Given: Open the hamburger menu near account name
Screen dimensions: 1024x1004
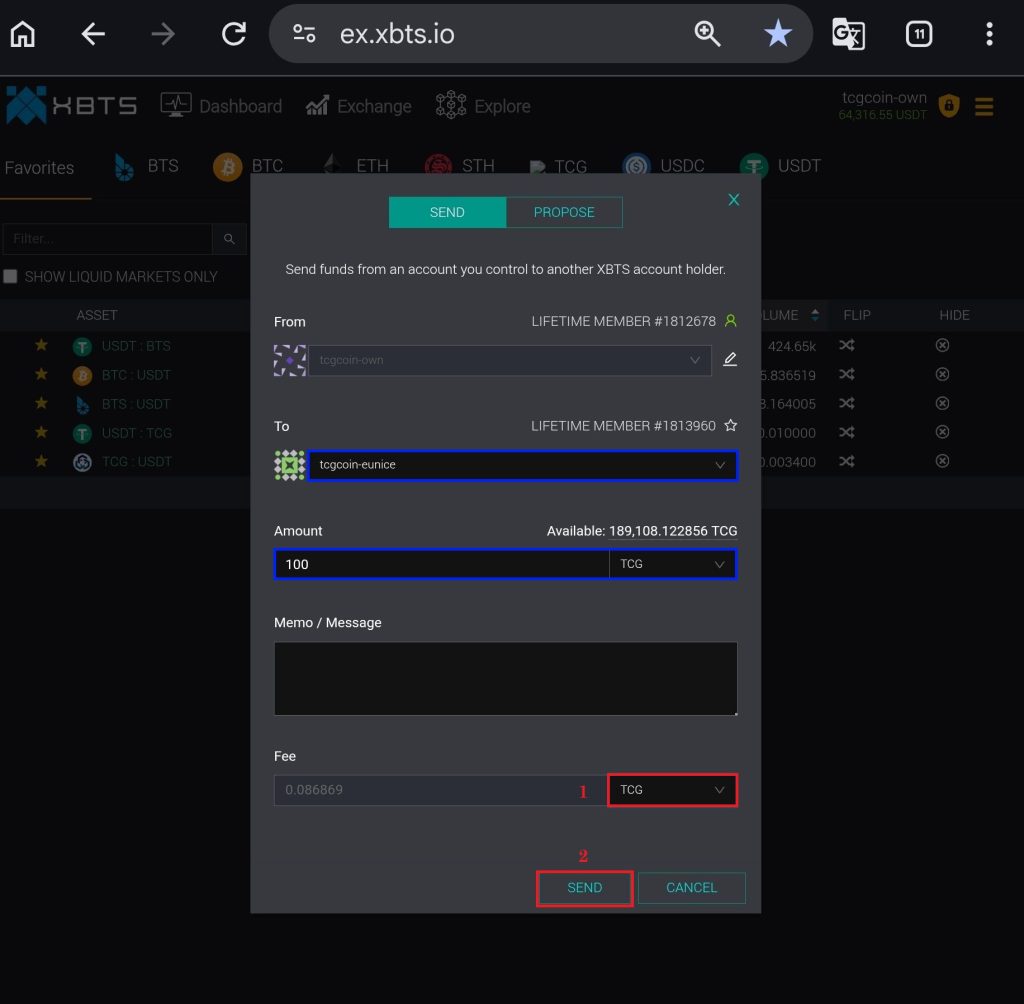Looking at the screenshot, I should 984,106.
